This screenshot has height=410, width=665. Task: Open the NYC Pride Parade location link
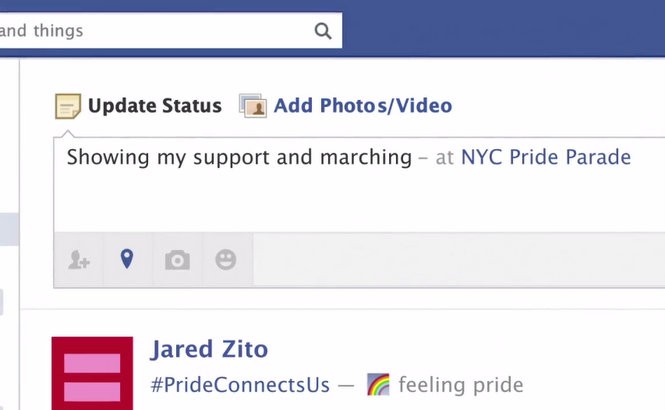[x=546, y=157]
